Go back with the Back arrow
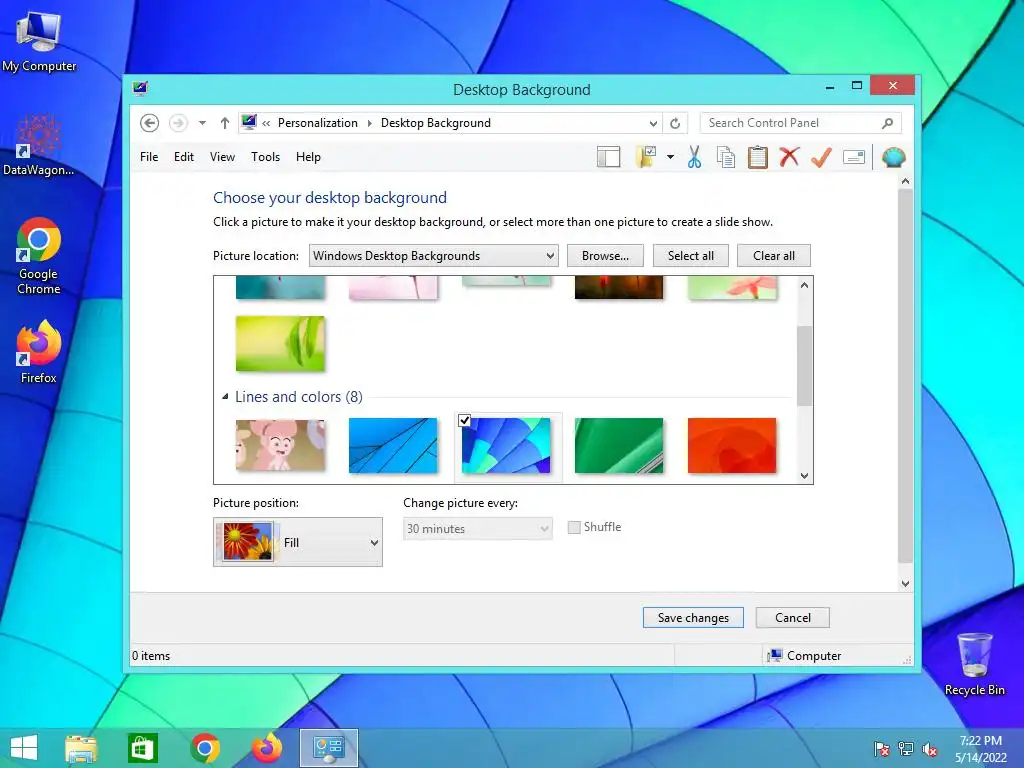 150,123
